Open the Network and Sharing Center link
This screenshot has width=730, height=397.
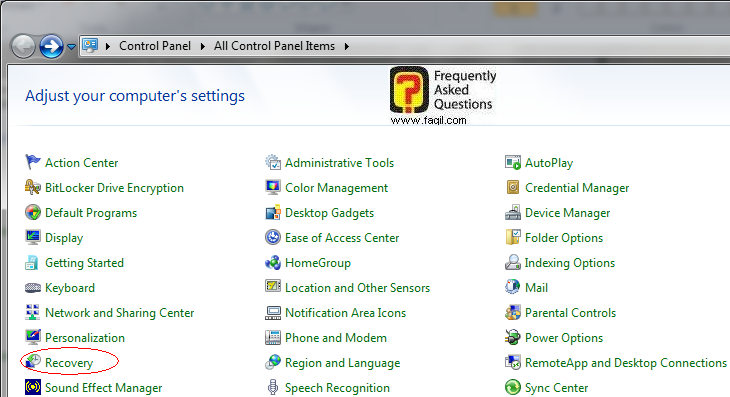coord(120,313)
